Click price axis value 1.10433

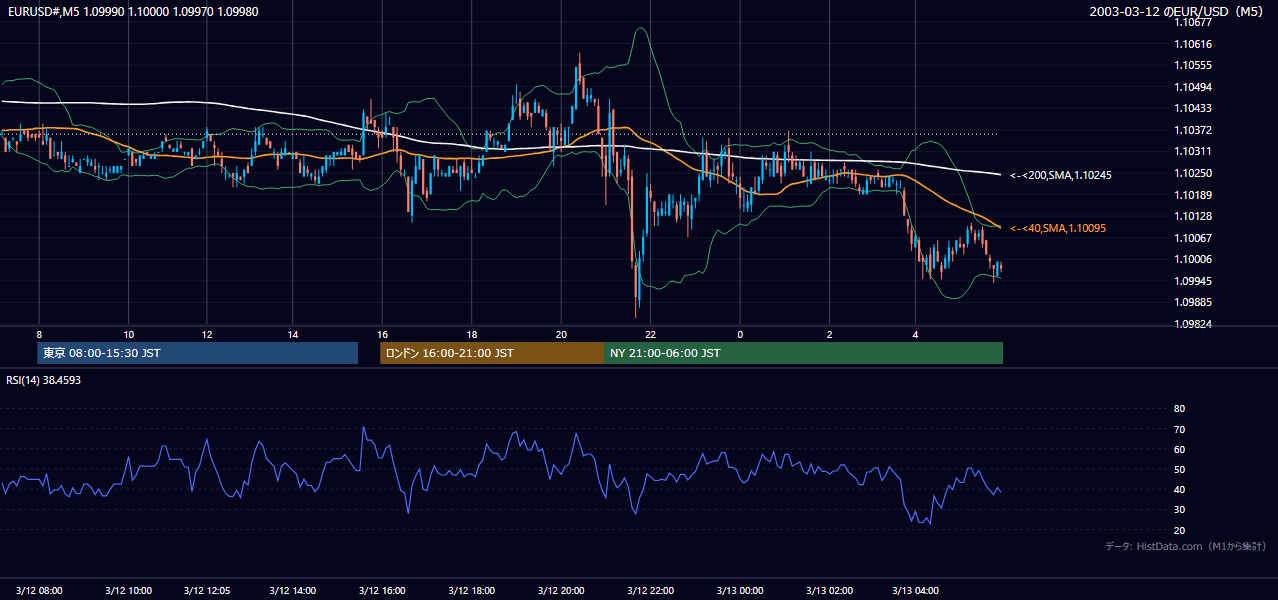tap(1194, 108)
